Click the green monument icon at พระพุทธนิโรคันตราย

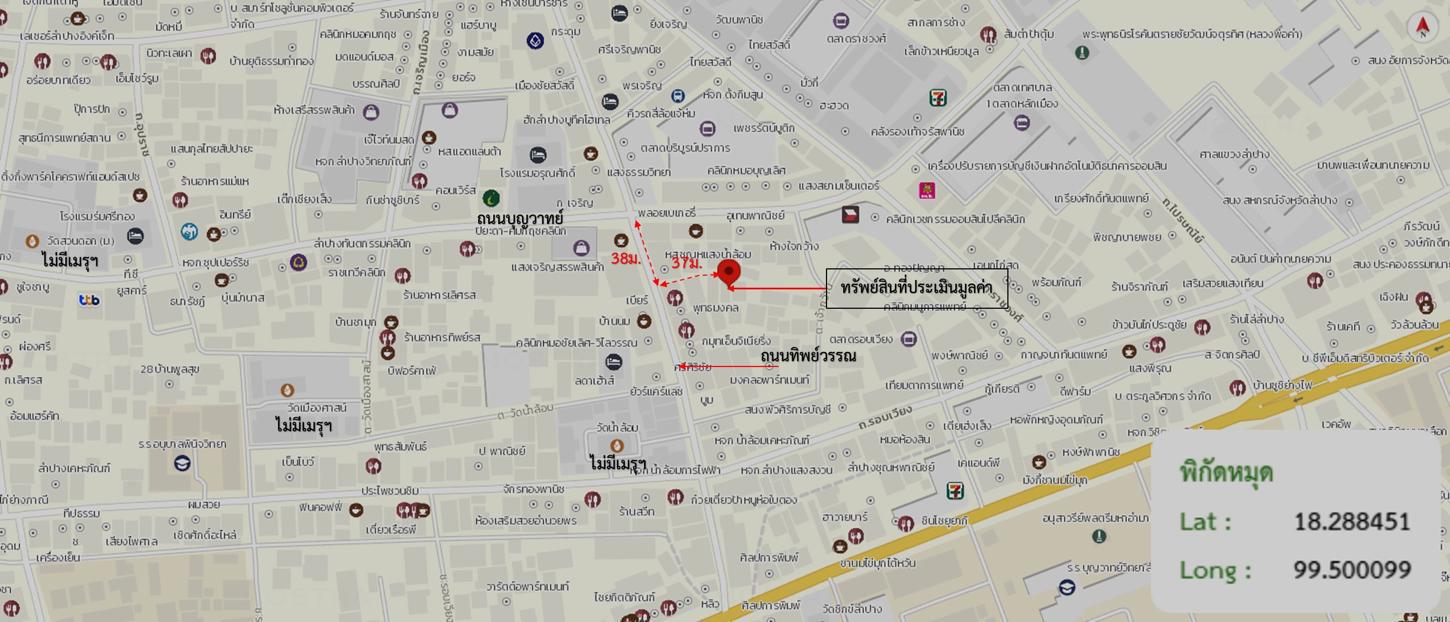tap(1082, 53)
